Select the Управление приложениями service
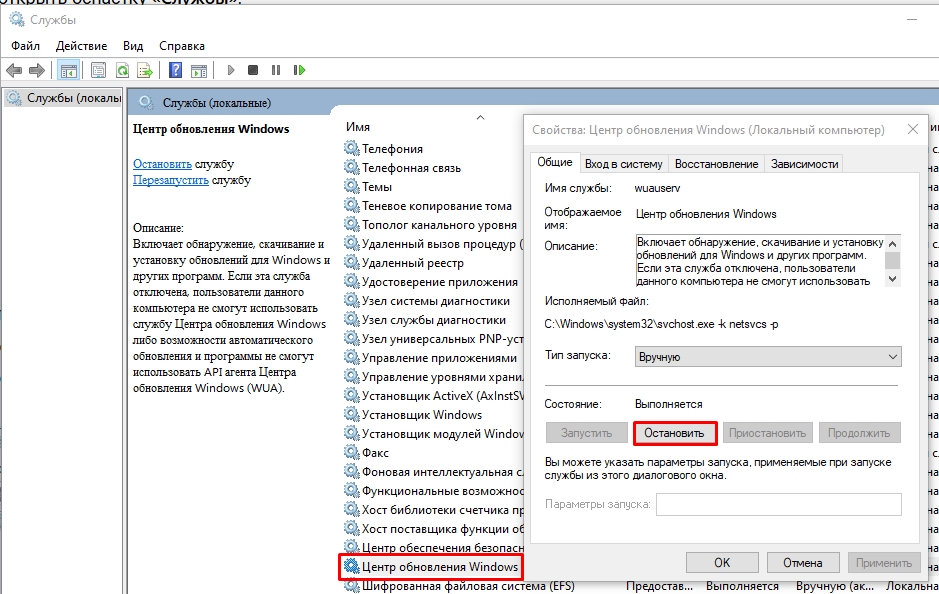The height and width of the screenshot is (594, 939). pyautogui.click(x=439, y=357)
